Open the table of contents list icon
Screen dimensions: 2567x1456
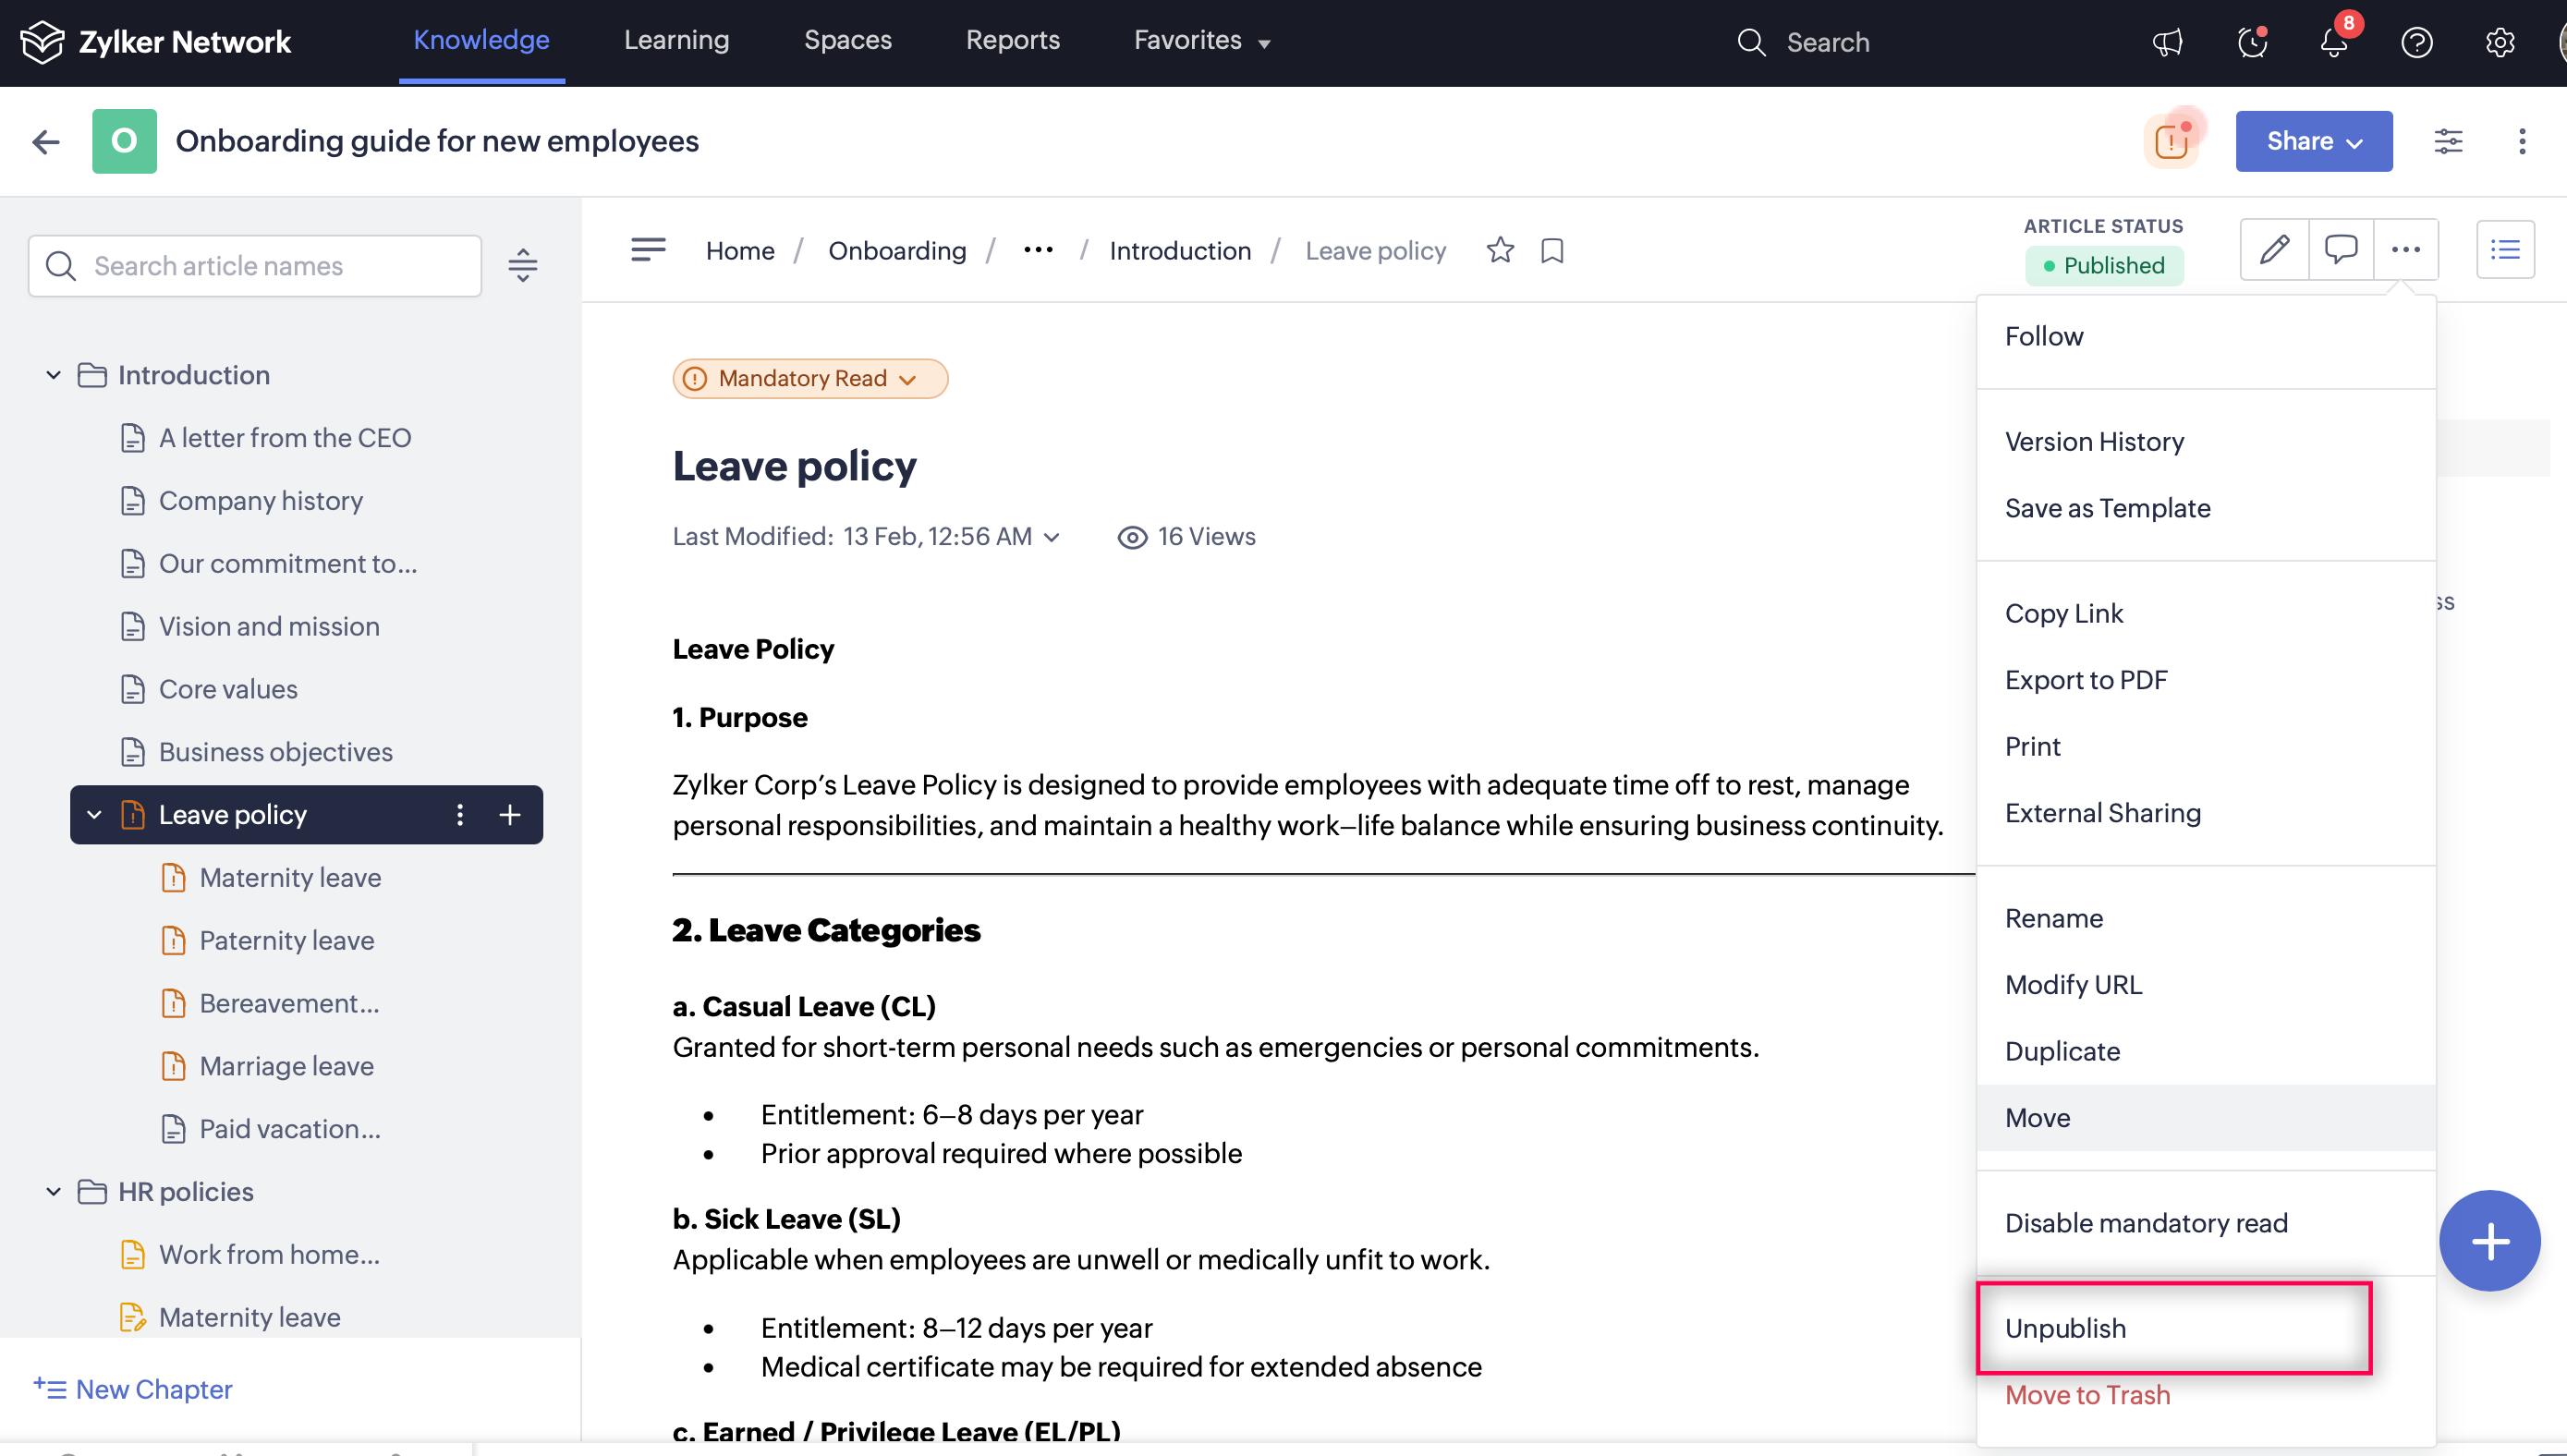tap(2504, 249)
